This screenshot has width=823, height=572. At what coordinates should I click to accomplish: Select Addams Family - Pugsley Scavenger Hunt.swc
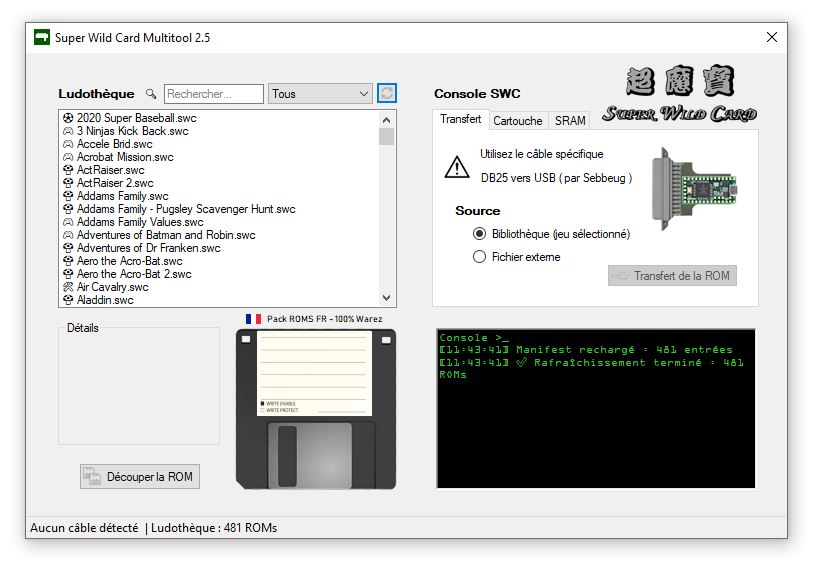(186, 209)
